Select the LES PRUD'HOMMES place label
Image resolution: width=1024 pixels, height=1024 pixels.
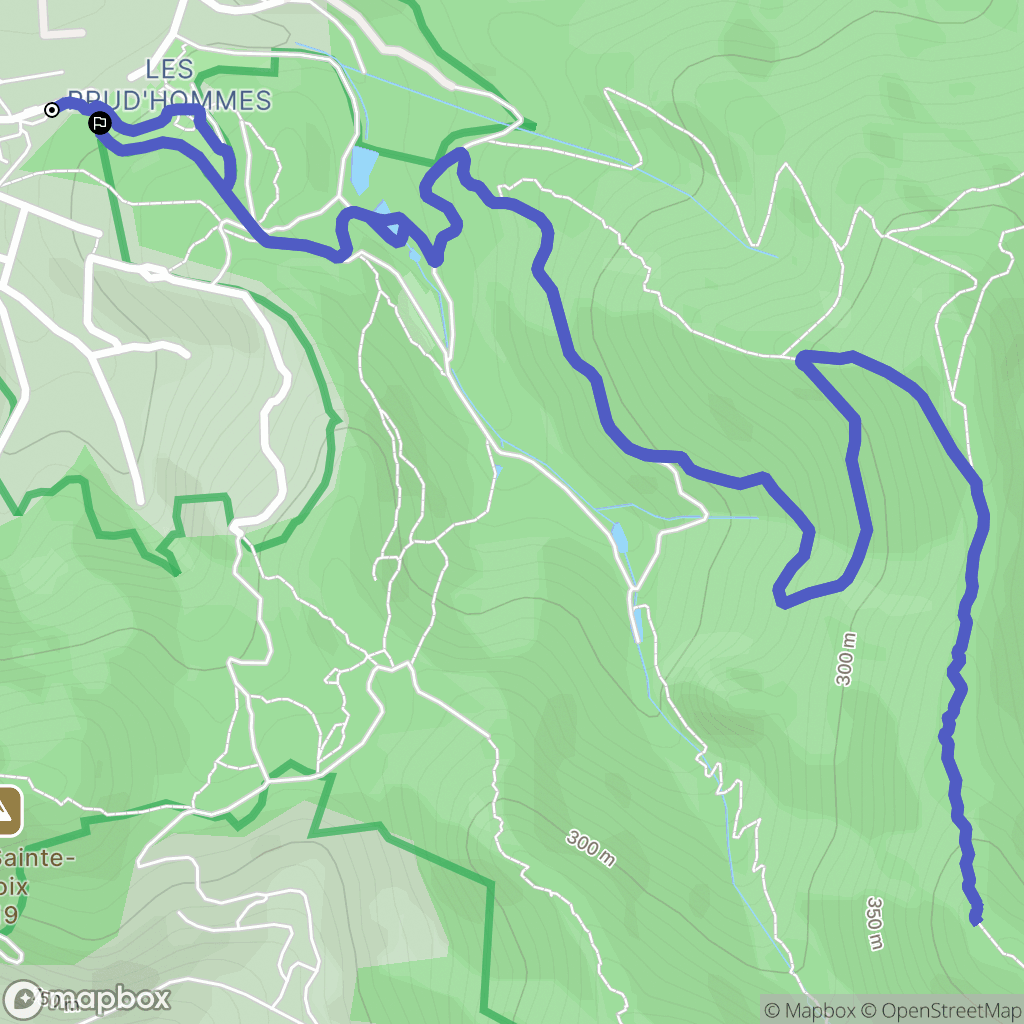tap(170, 85)
